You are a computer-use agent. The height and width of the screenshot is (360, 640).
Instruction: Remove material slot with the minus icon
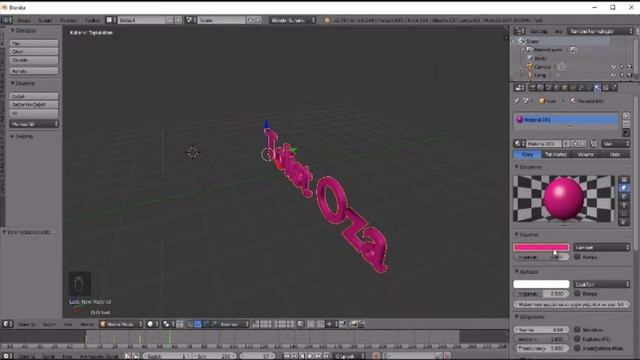626,124
